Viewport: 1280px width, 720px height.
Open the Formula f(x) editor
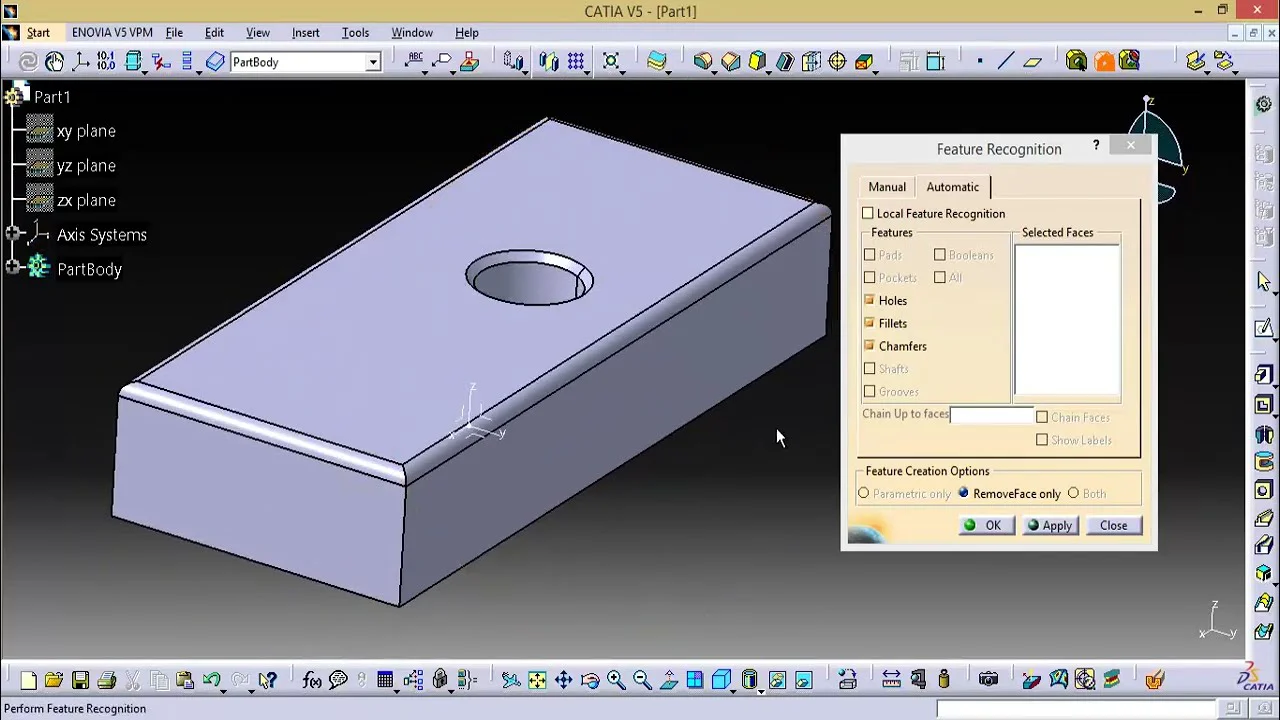click(x=312, y=681)
